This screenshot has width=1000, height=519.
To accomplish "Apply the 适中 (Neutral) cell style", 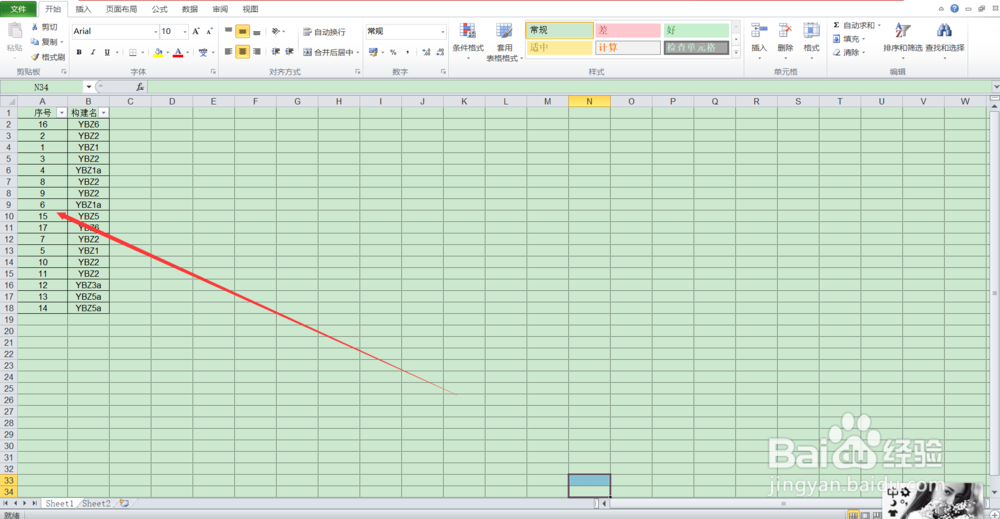I will click(x=559, y=48).
